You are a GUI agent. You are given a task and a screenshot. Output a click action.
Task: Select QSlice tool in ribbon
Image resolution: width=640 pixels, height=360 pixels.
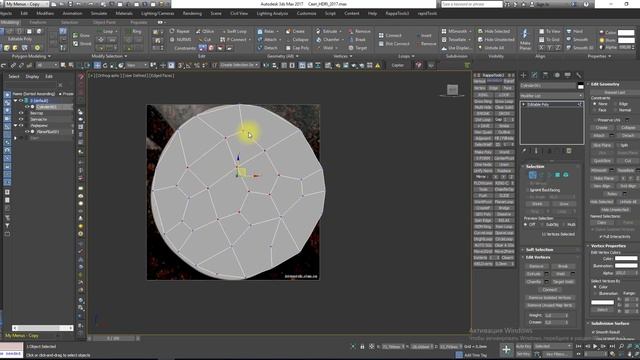pos(204,31)
